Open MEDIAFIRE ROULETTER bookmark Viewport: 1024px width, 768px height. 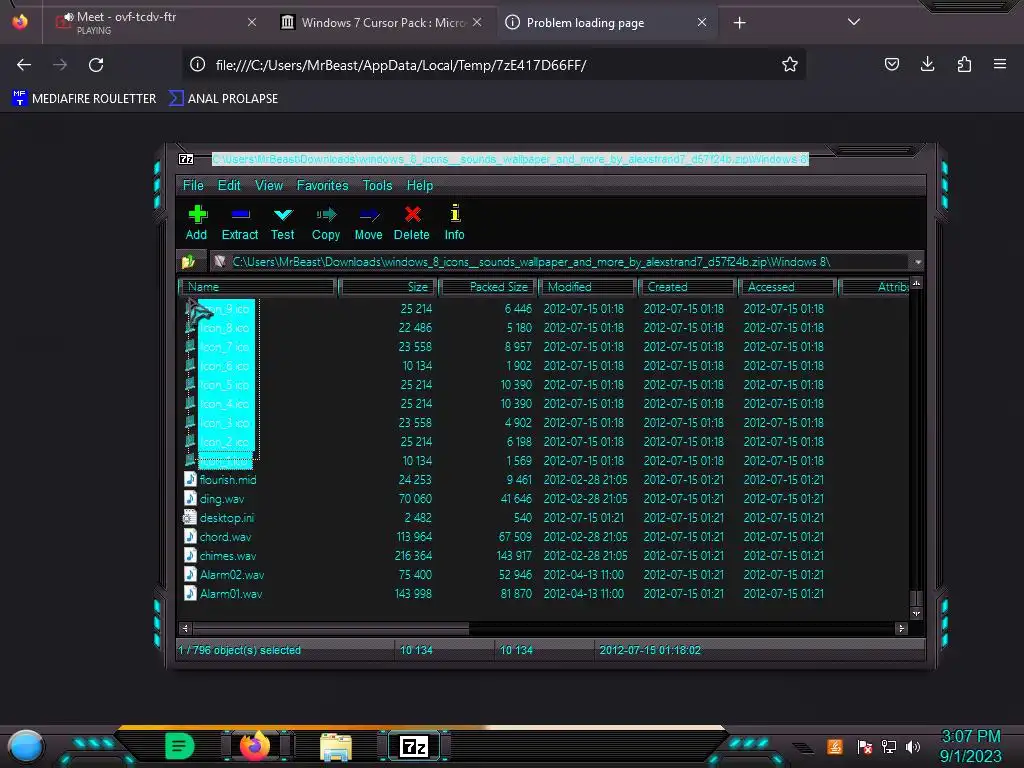pos(84,99)
